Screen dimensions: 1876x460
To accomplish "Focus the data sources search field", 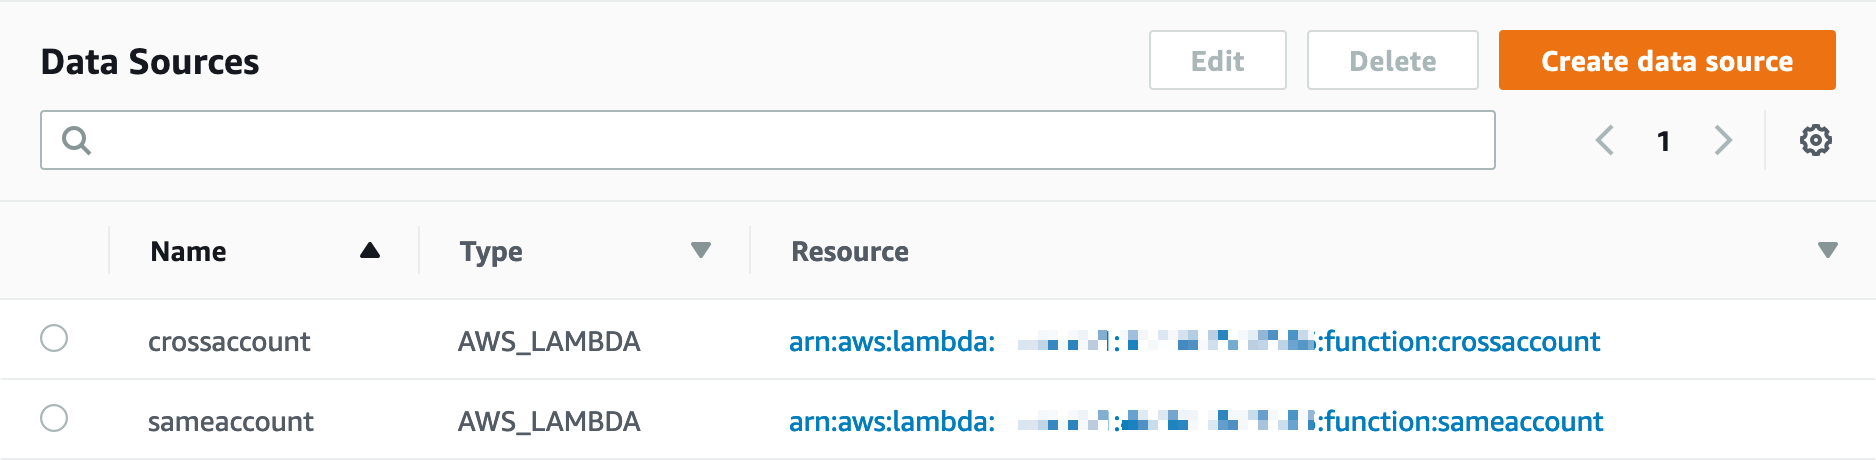I will pyautogui.click(x=790, y=140).
